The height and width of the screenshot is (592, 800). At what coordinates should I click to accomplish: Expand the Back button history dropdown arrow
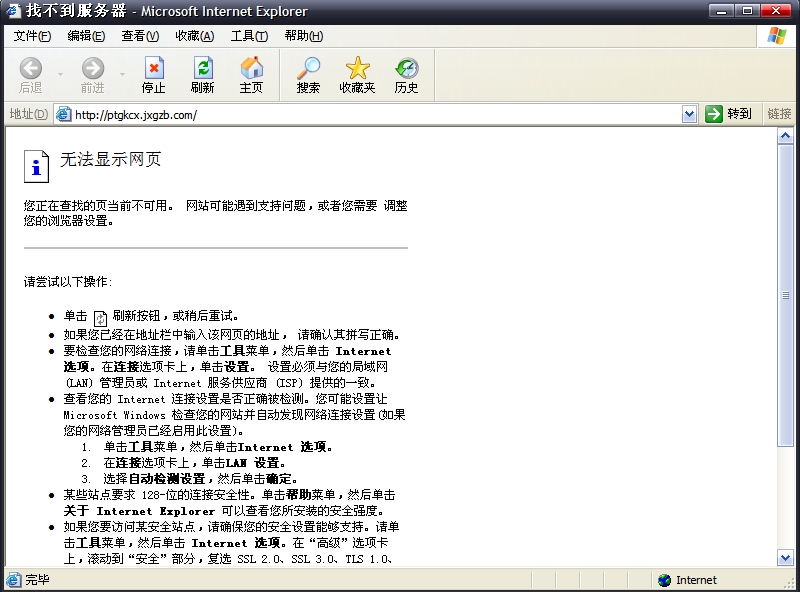coord(60,75)
